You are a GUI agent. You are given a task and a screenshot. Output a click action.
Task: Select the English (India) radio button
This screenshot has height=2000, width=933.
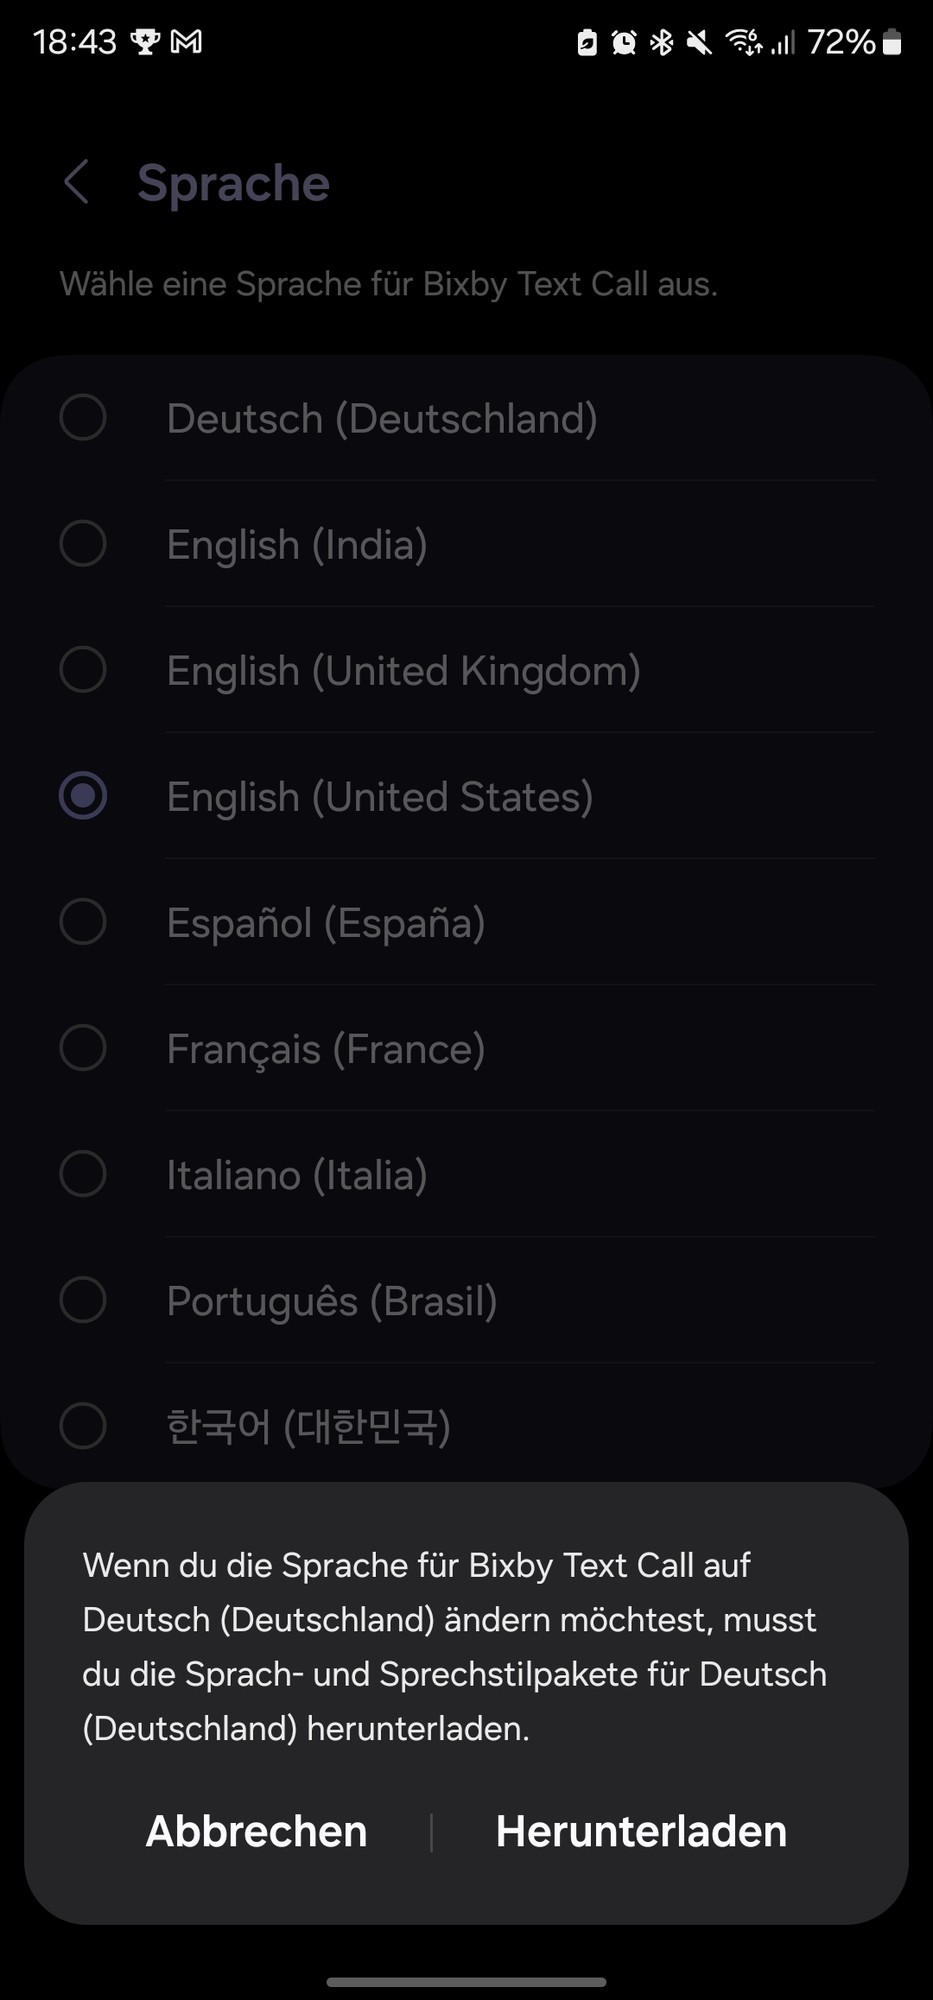[83, 544]
